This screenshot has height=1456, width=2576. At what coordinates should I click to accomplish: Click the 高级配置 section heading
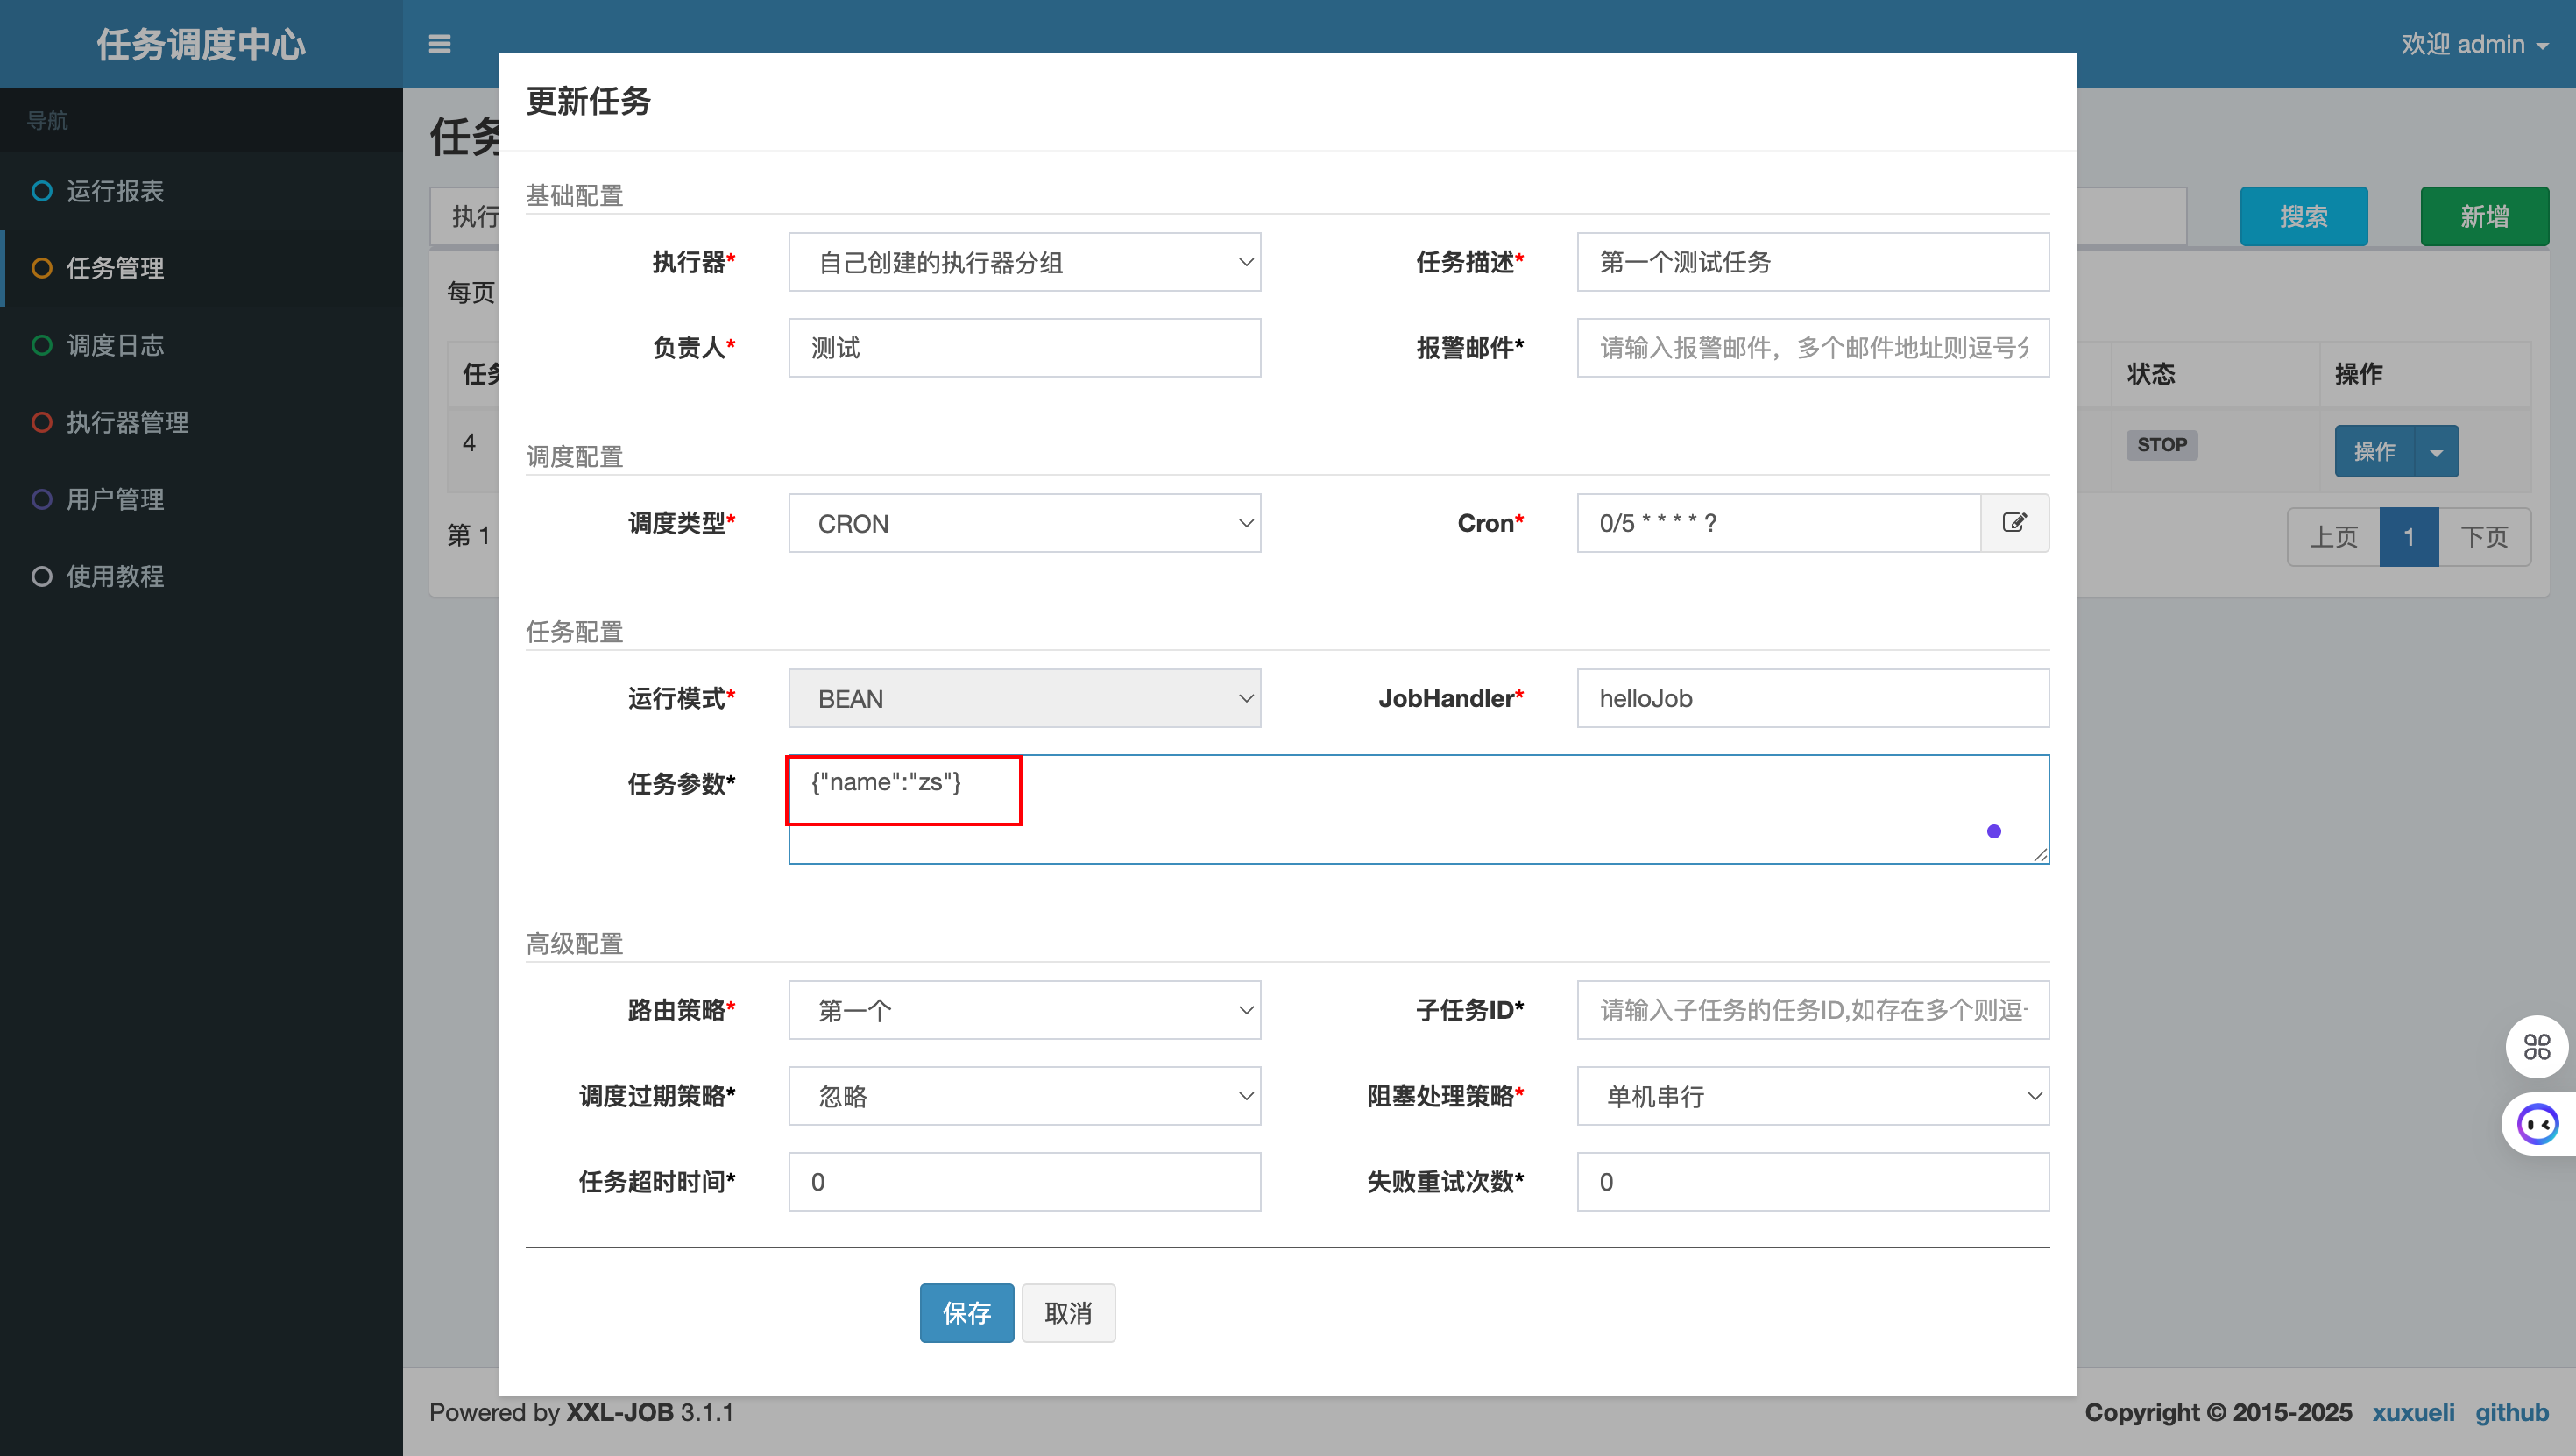coord(574,944)
